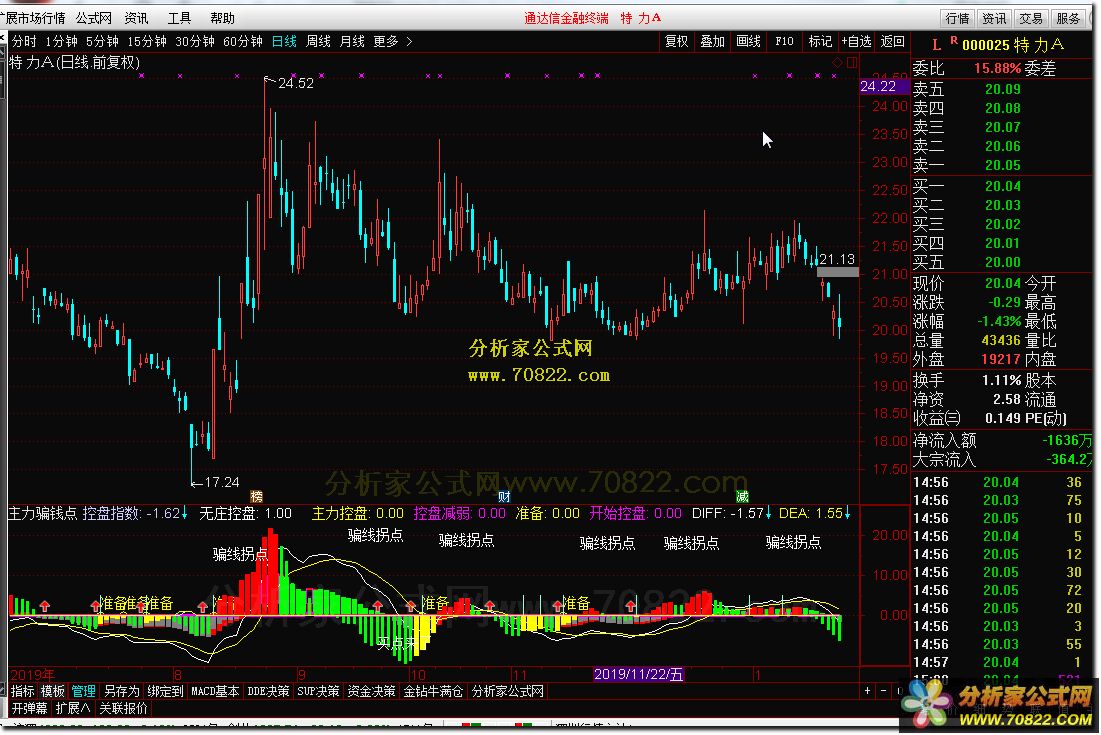
Task: Switch to 1分钟 chart period
Action: [61, 41]
